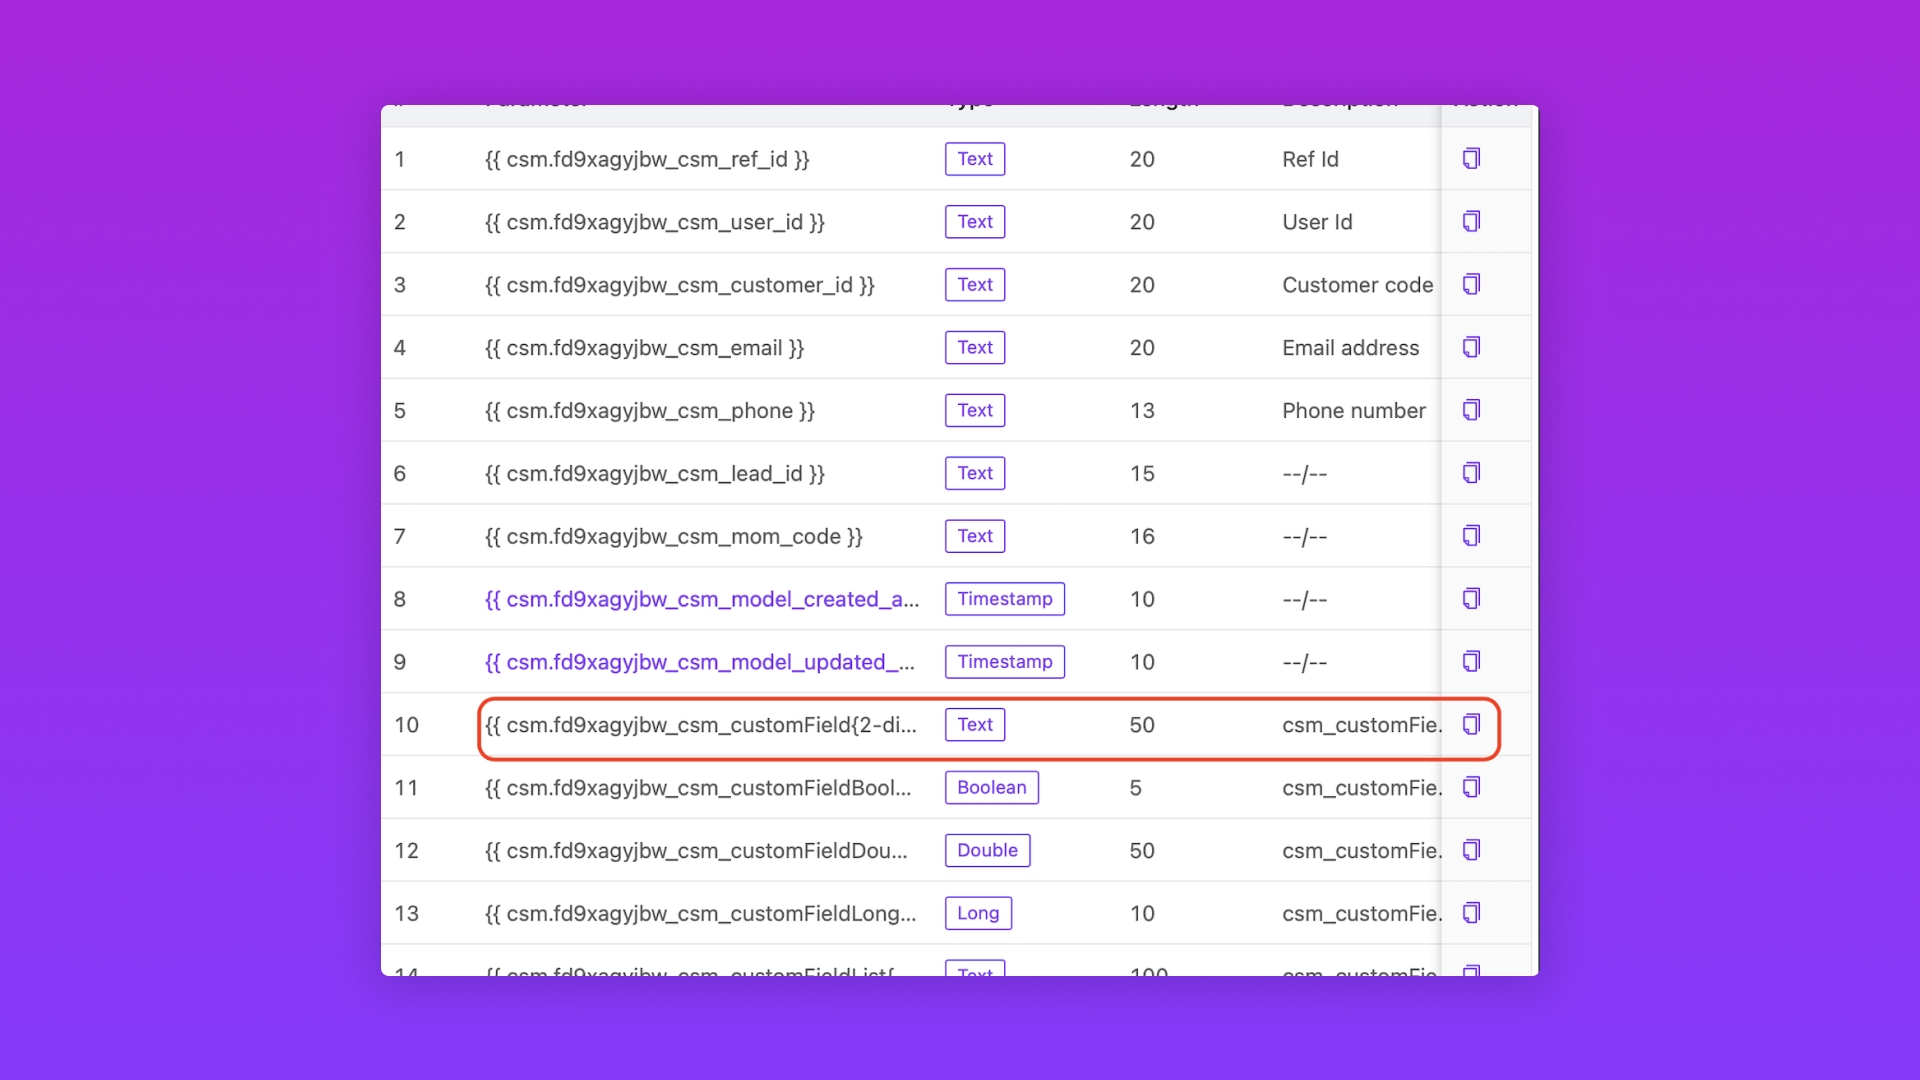Select the csm_ref_id parameter text
This screenshot has width=1920, height=1080.
click(646, 159)
